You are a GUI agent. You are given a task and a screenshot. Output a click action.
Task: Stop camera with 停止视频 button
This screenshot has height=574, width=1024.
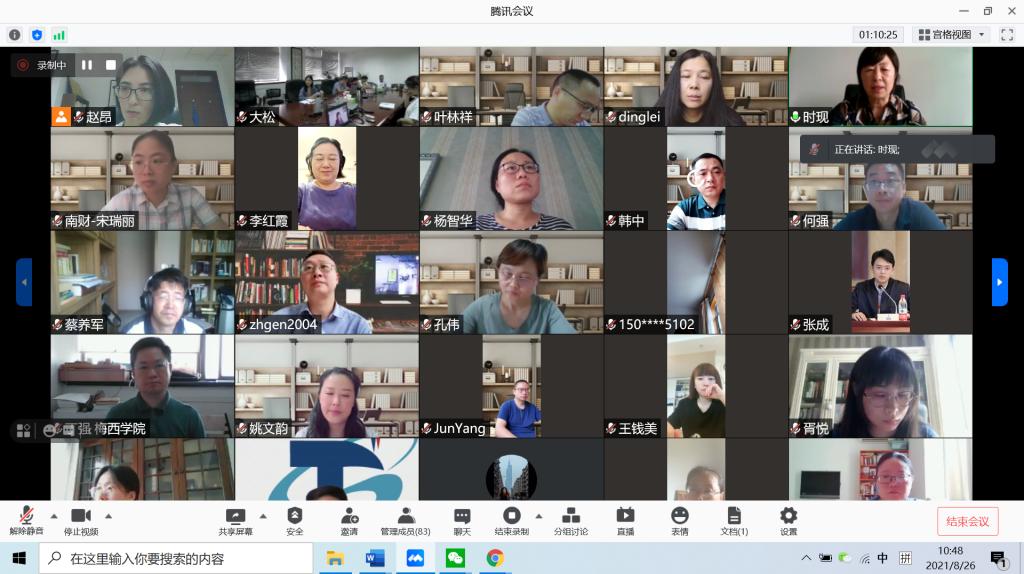point(81,520)
